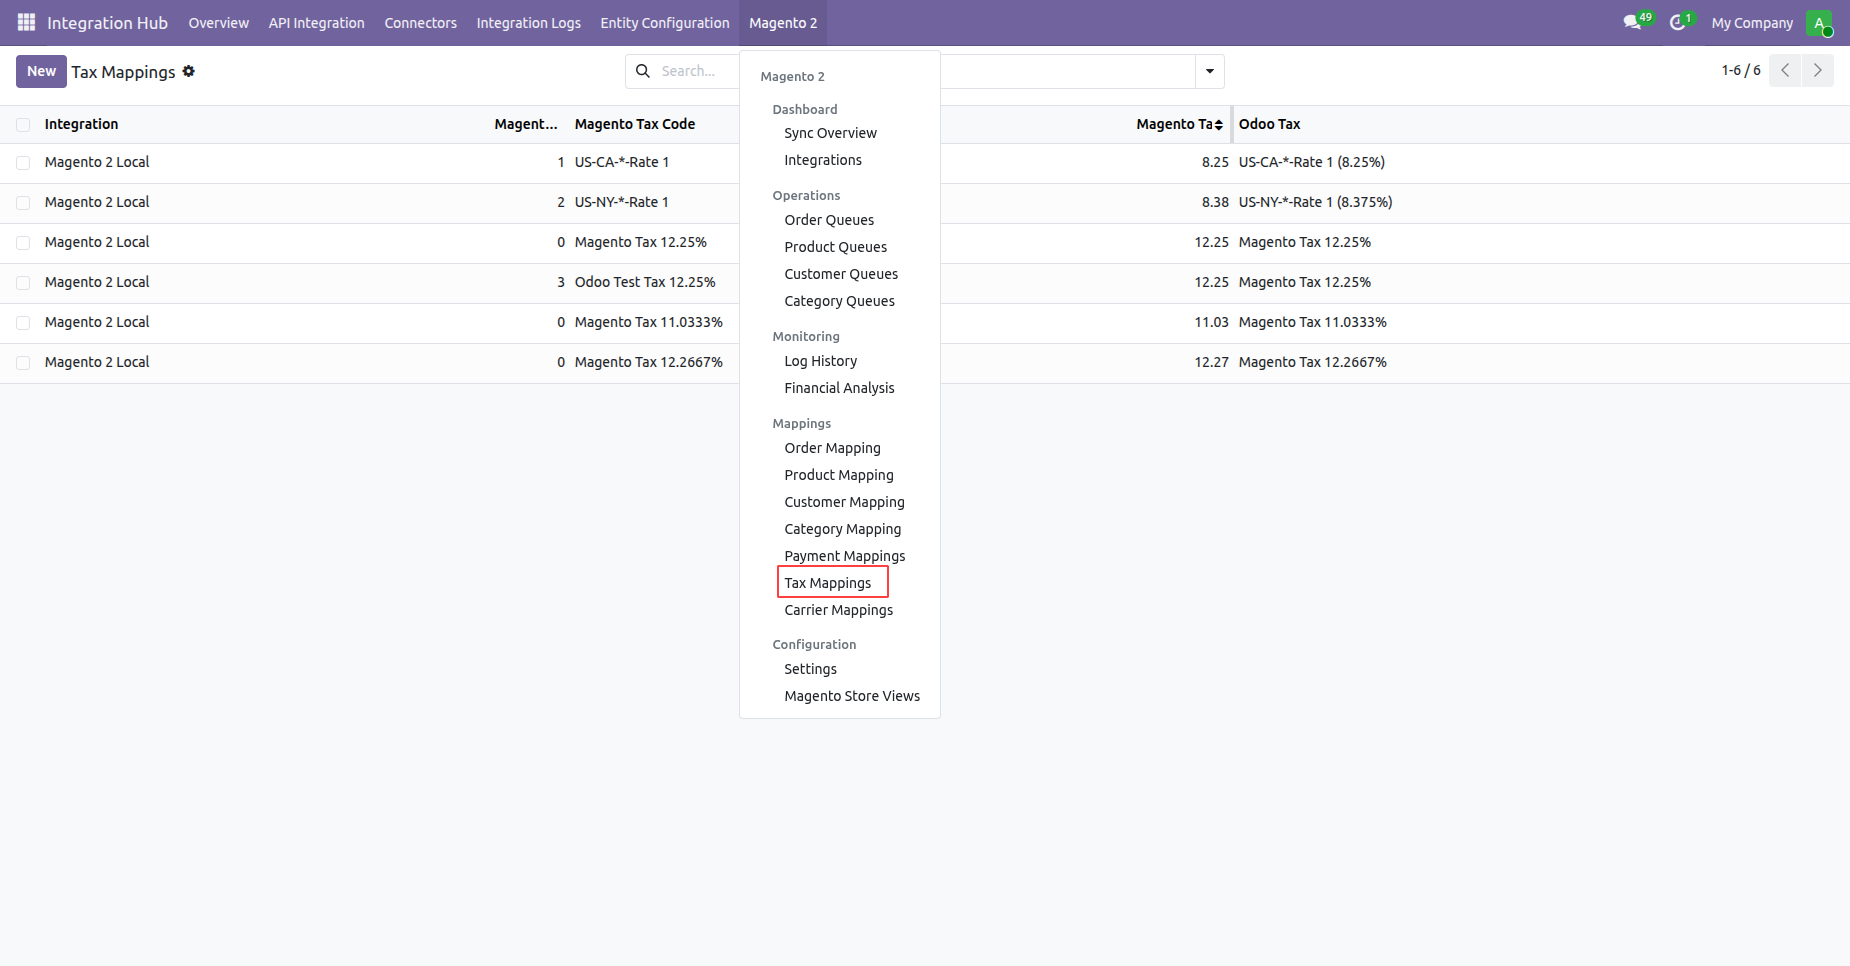Screen dimensions: 1850x966
Task: Sort by the Odoo Tax column header
Action: [1269, 124]
